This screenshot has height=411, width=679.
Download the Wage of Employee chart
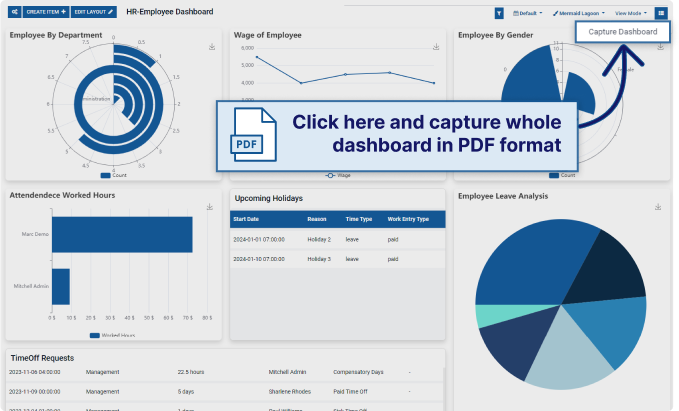[x=436, y=47]
